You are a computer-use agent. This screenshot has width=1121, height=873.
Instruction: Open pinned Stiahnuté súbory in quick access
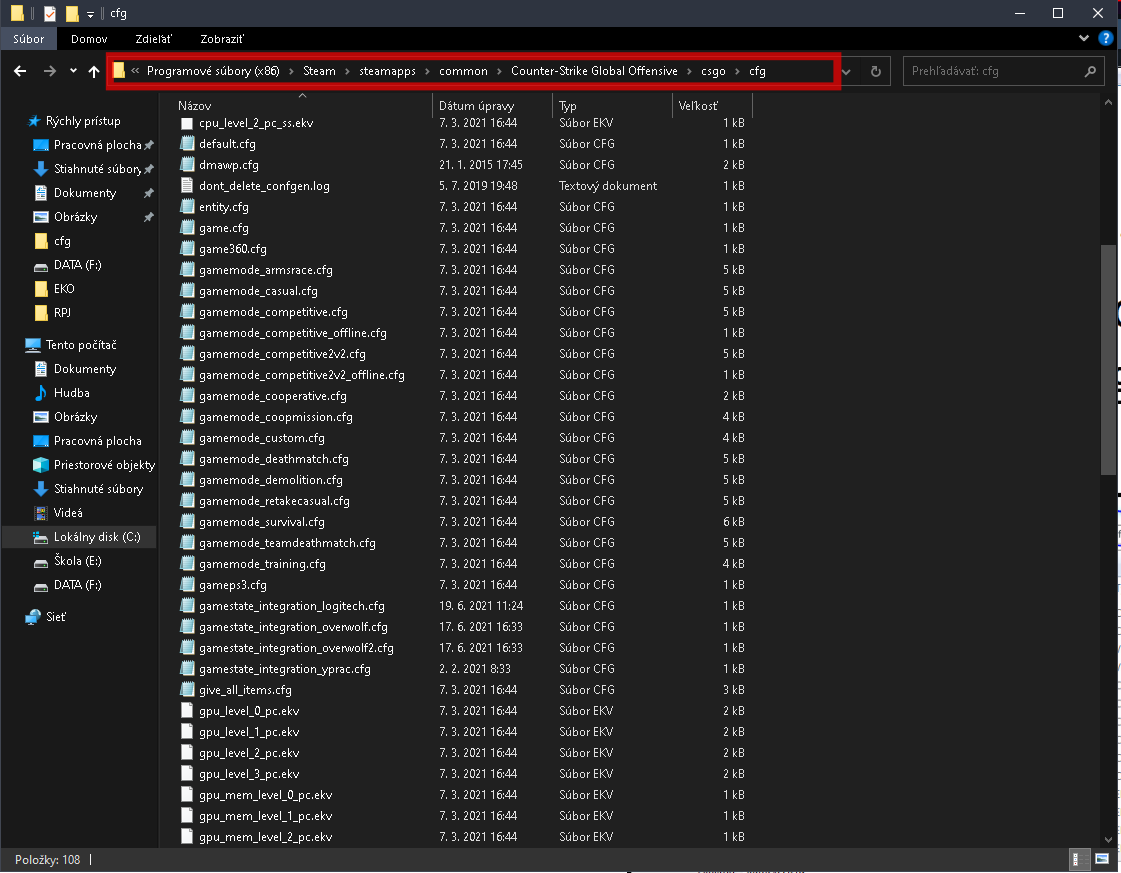coord(97,169)
